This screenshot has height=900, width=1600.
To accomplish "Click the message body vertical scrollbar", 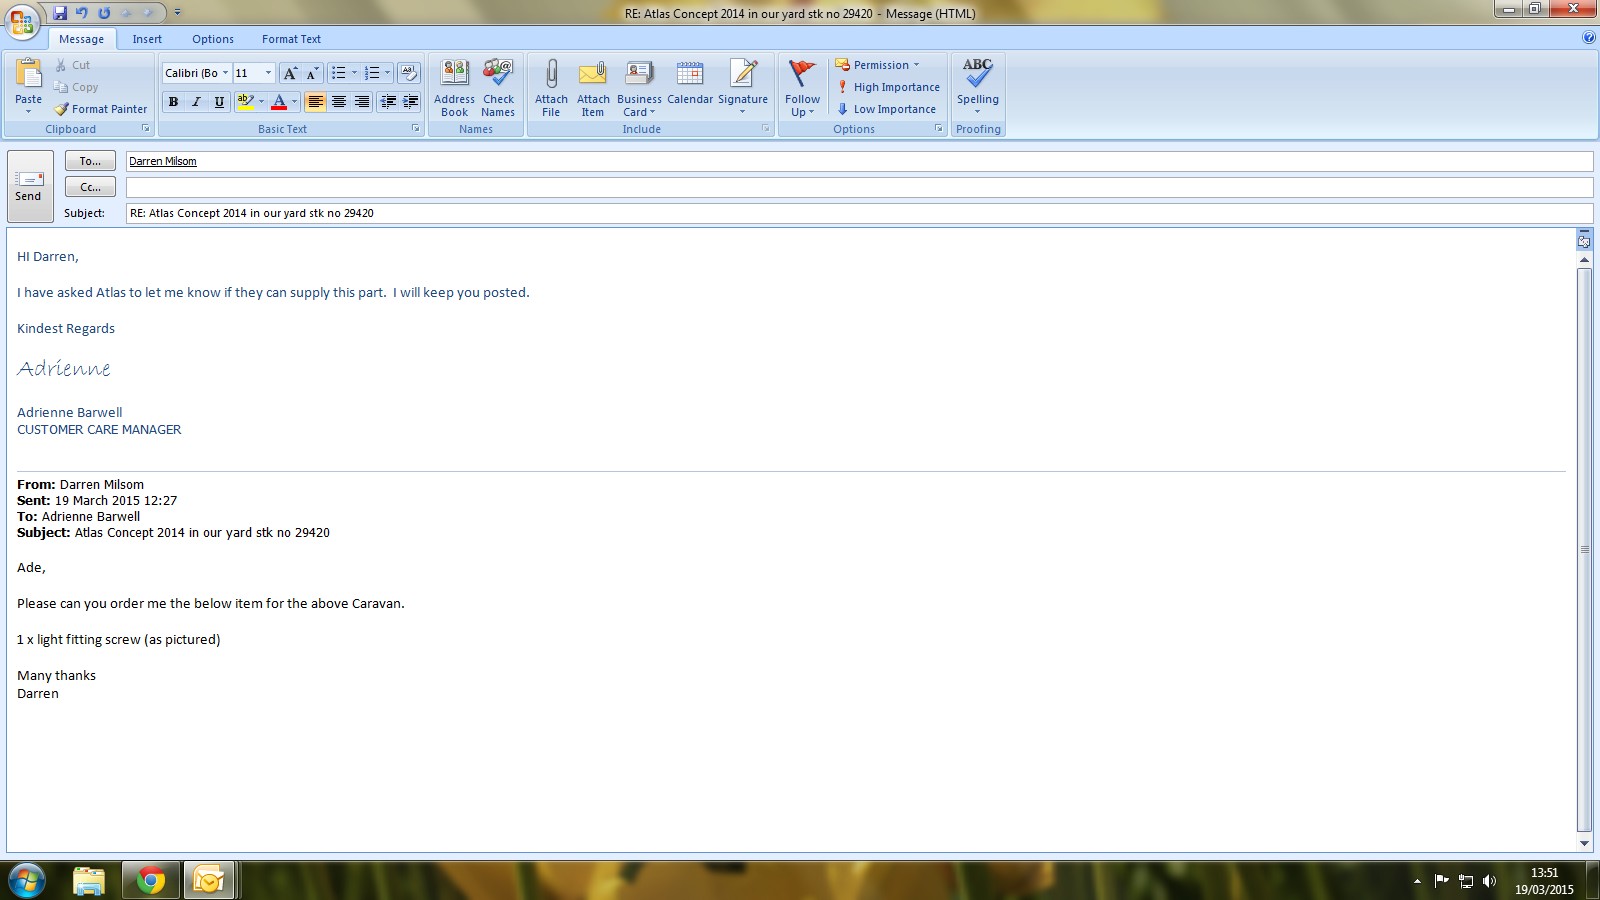I will pyautogui.click(x=1584, y=550).
